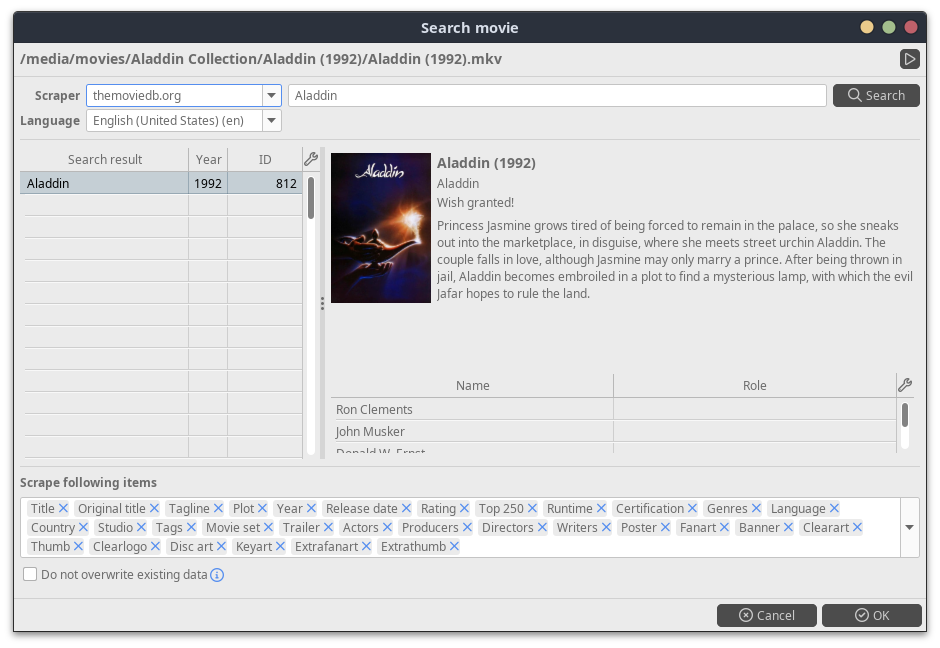
Task: Delete the Trailer tag from the list
Action: click(x=328, y=528)
